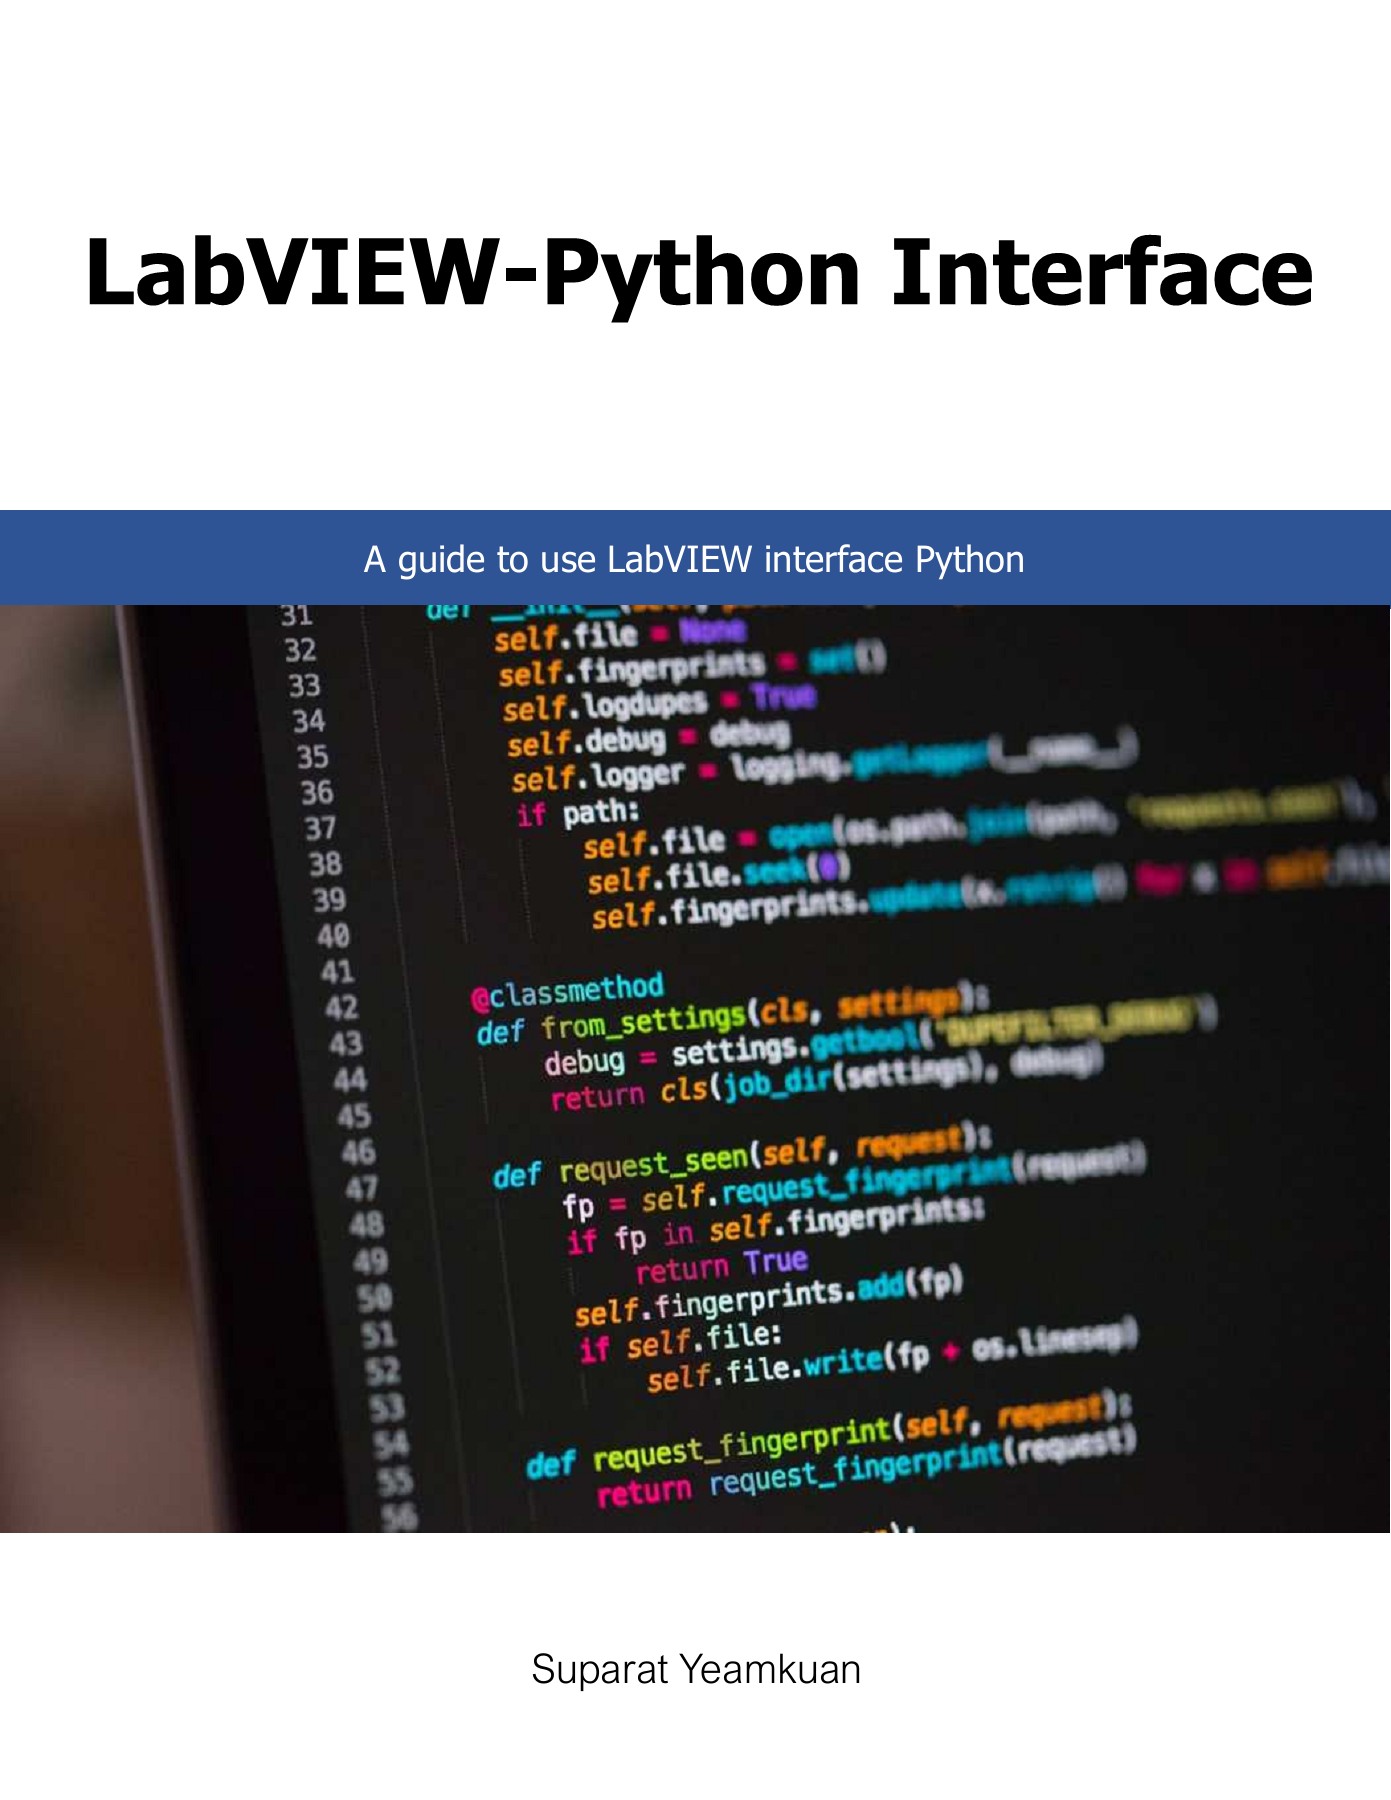This screenshot has height=1800, width=1391.
Task: Click the line number 36 in the photo
Action: coord(317,793)
